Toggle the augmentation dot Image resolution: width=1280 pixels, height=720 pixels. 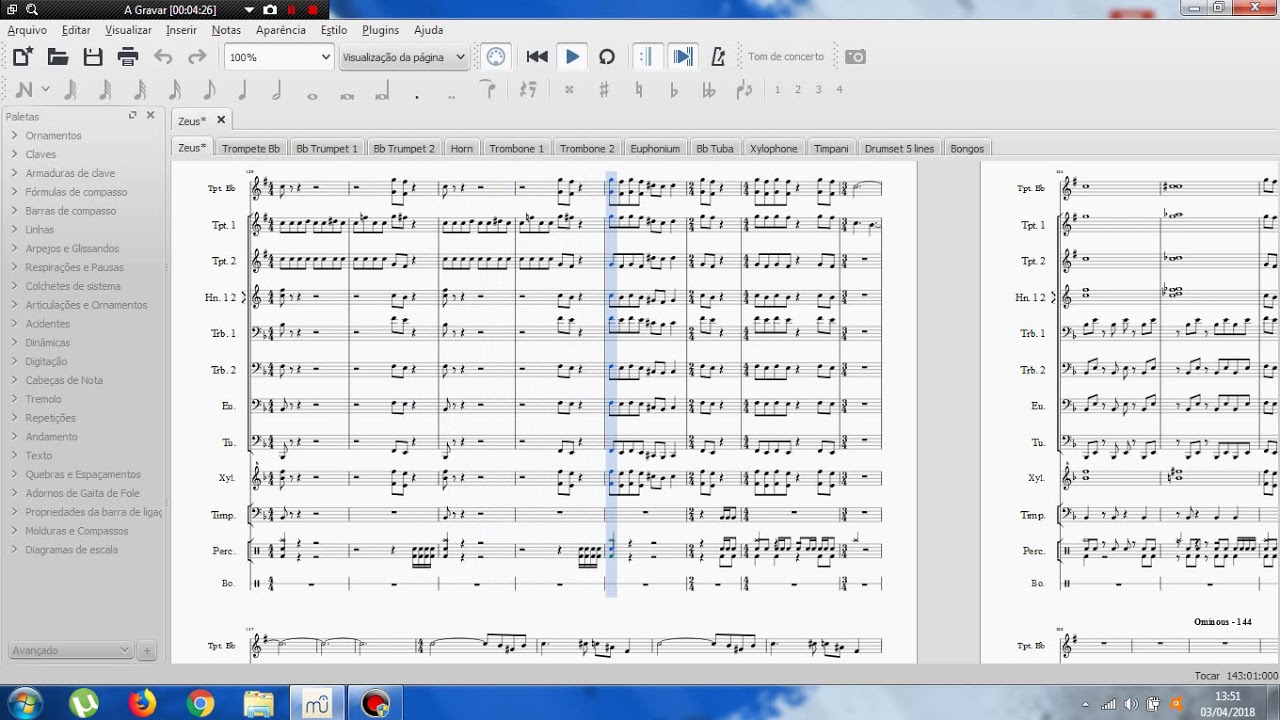click(416, 96)
